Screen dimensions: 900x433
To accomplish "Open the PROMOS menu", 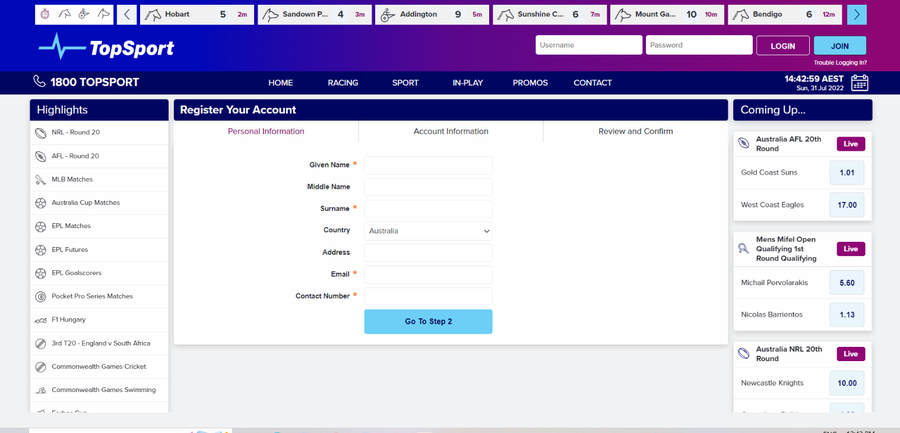I will pos(530,83).
